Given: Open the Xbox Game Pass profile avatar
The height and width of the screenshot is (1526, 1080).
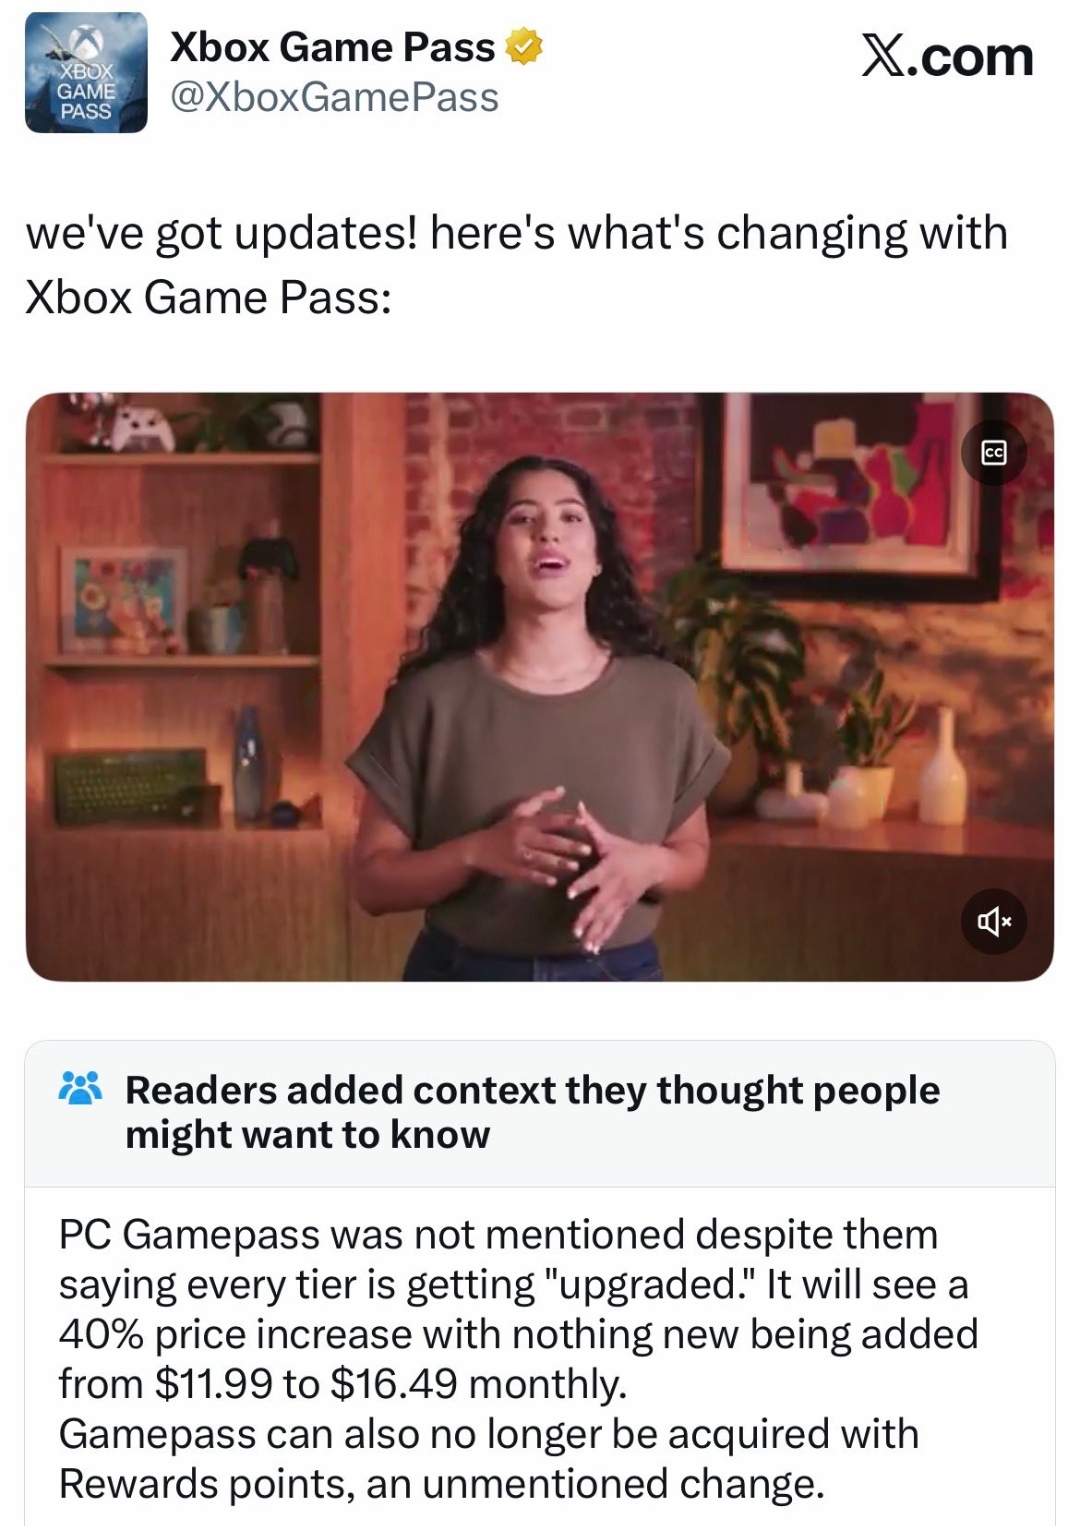Looking at the screenshot, I should click(86, 72).
